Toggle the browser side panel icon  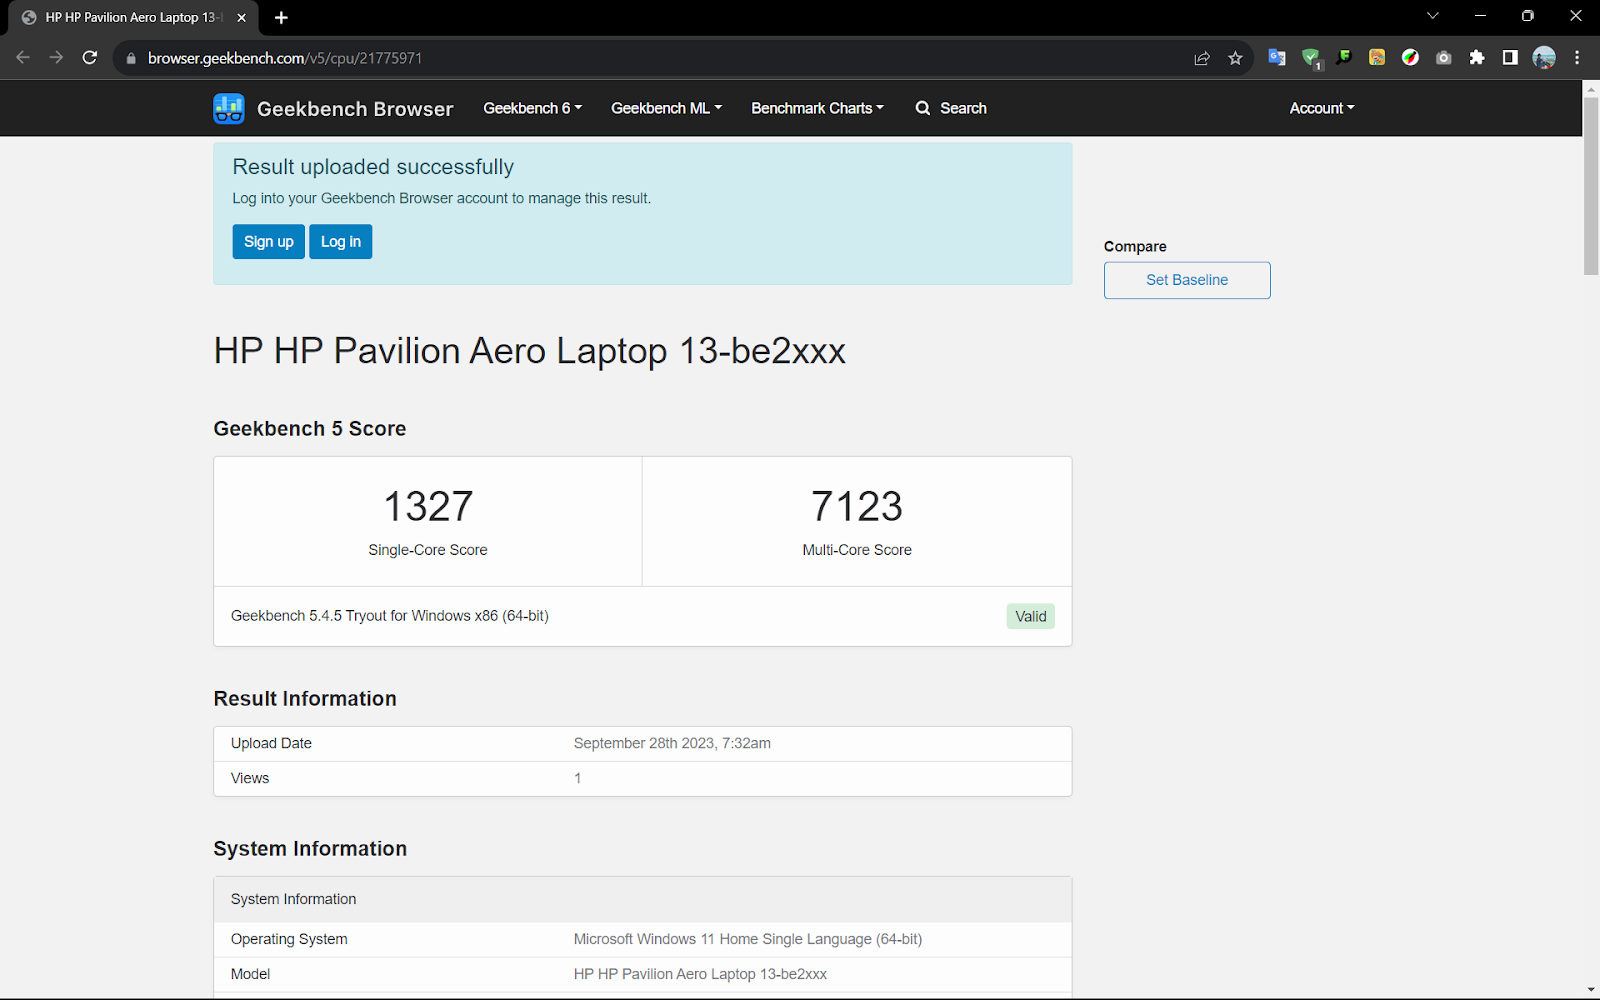[x=1510, y=58]
